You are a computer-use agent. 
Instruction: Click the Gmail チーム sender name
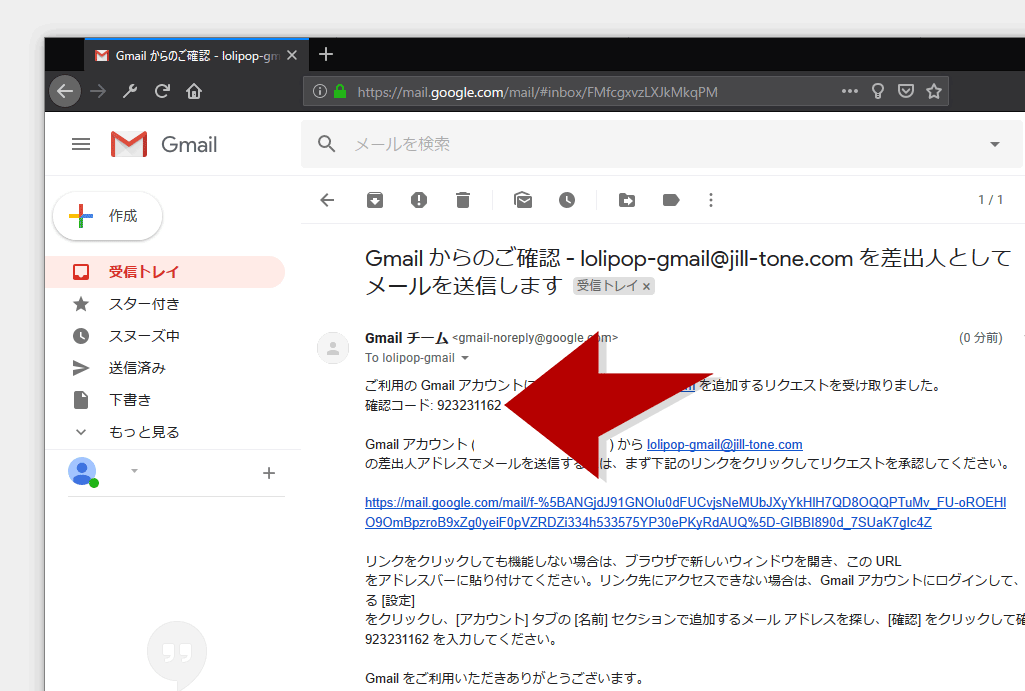[407, 338]
